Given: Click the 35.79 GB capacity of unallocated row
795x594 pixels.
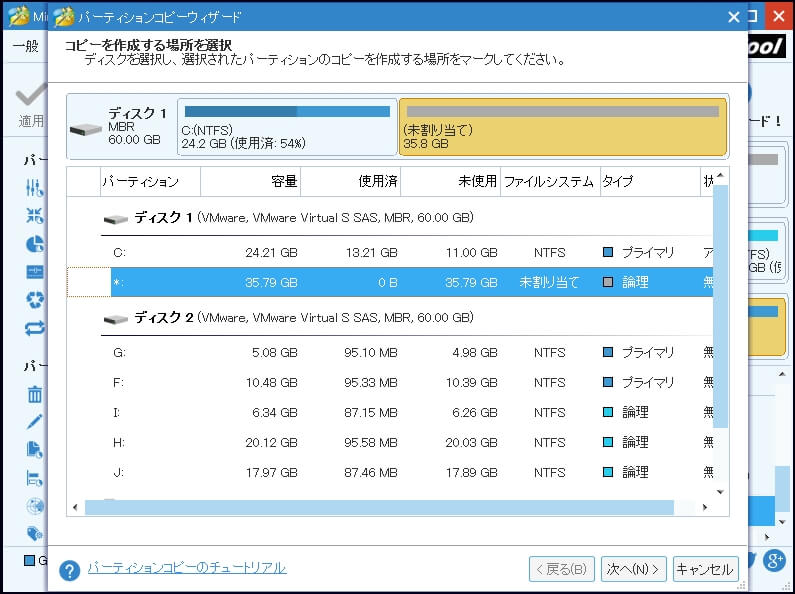Looking at the screenshot, I should tap(271, 282).
